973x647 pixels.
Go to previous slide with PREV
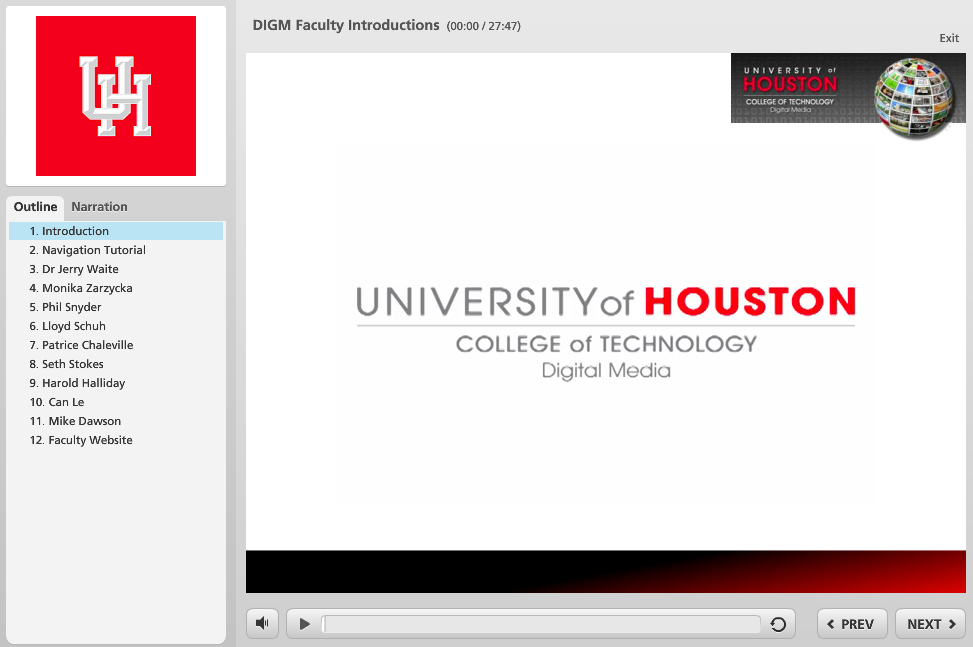pos(852,624)
